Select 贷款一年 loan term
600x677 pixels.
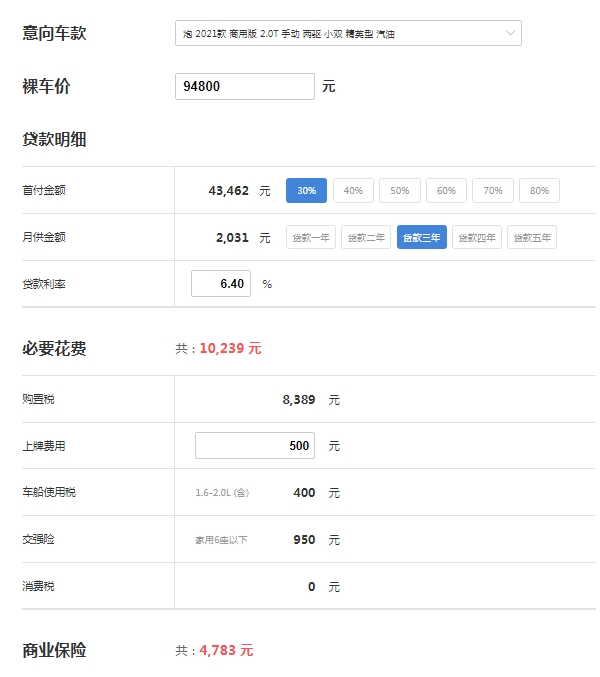coord(311,237)
